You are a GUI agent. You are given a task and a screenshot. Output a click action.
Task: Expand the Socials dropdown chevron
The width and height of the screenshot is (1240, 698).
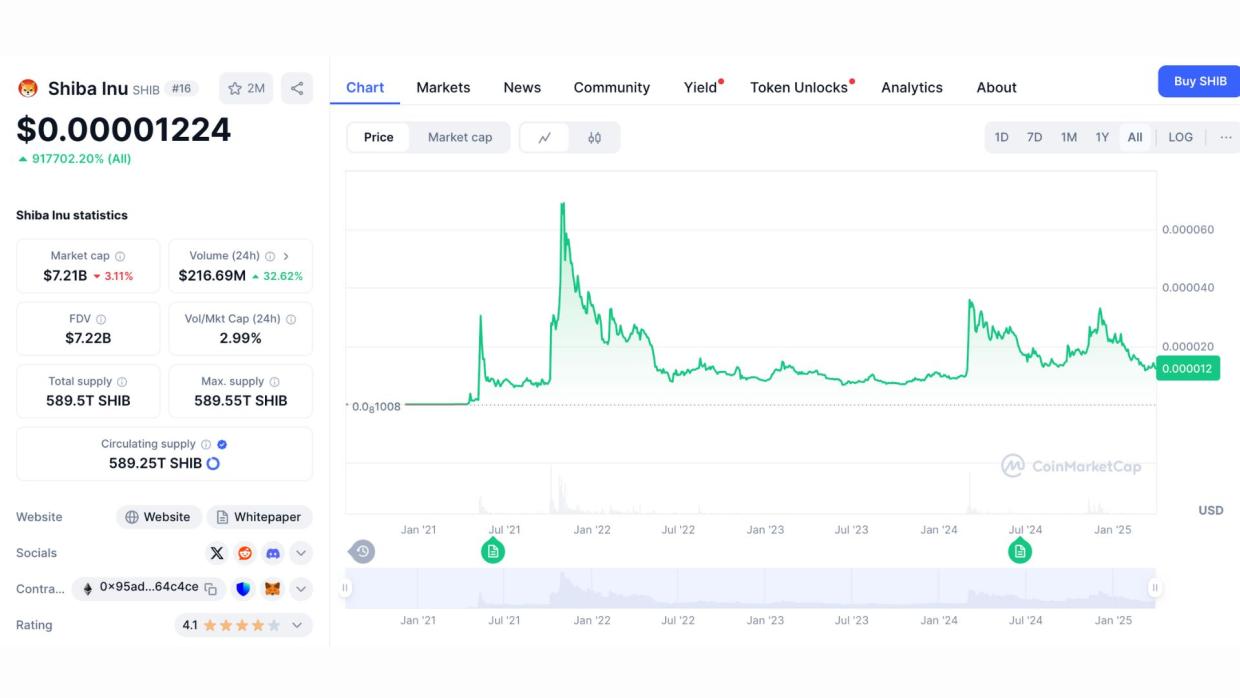[x=301, y=553]
